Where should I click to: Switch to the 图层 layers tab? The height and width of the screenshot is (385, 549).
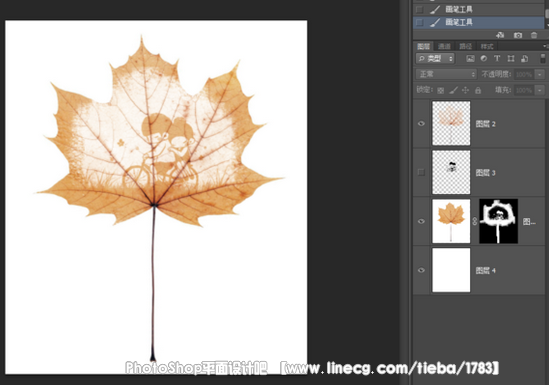coord(424,46)
